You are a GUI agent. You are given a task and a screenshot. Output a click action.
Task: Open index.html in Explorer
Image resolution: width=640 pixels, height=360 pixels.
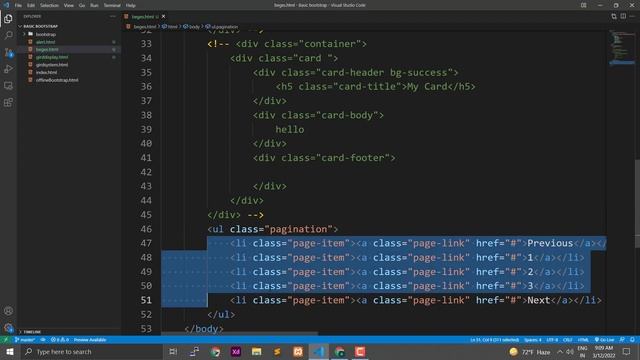click(x=47, y=72)
